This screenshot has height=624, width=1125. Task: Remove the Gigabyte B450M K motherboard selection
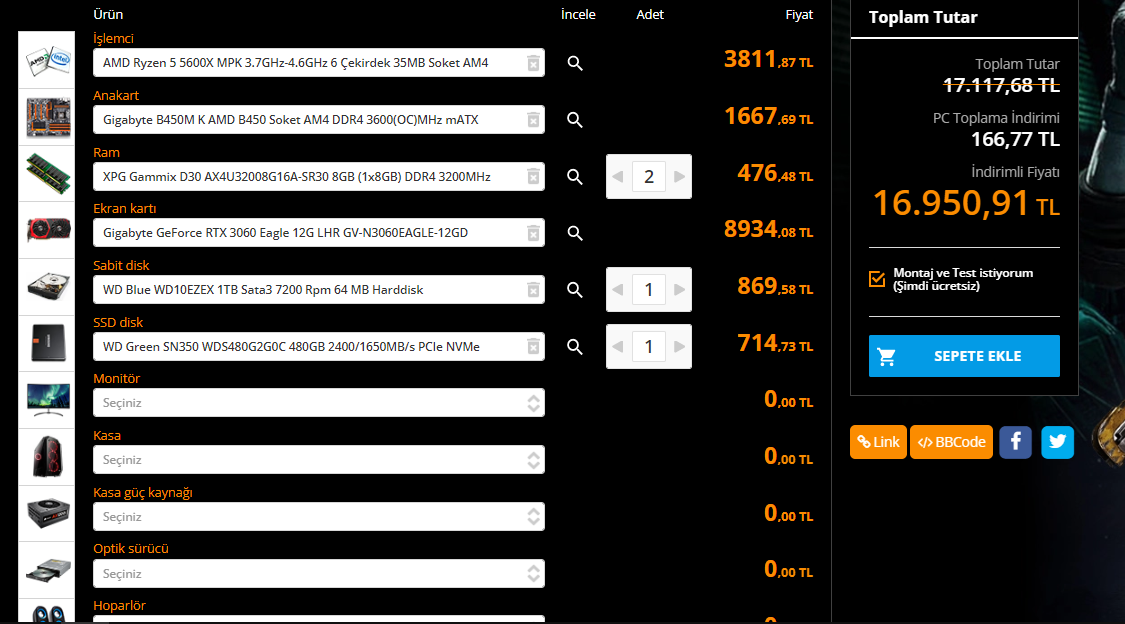(533, 120)
